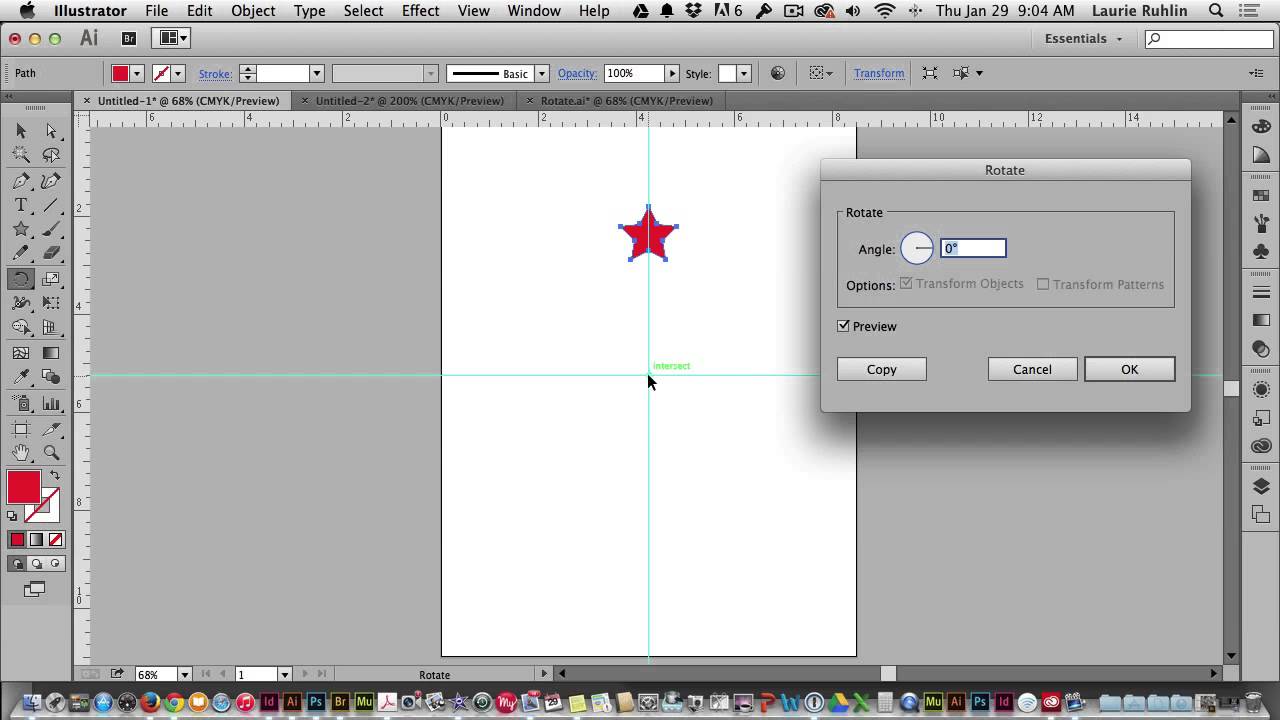Select the Pen tool

20,181
